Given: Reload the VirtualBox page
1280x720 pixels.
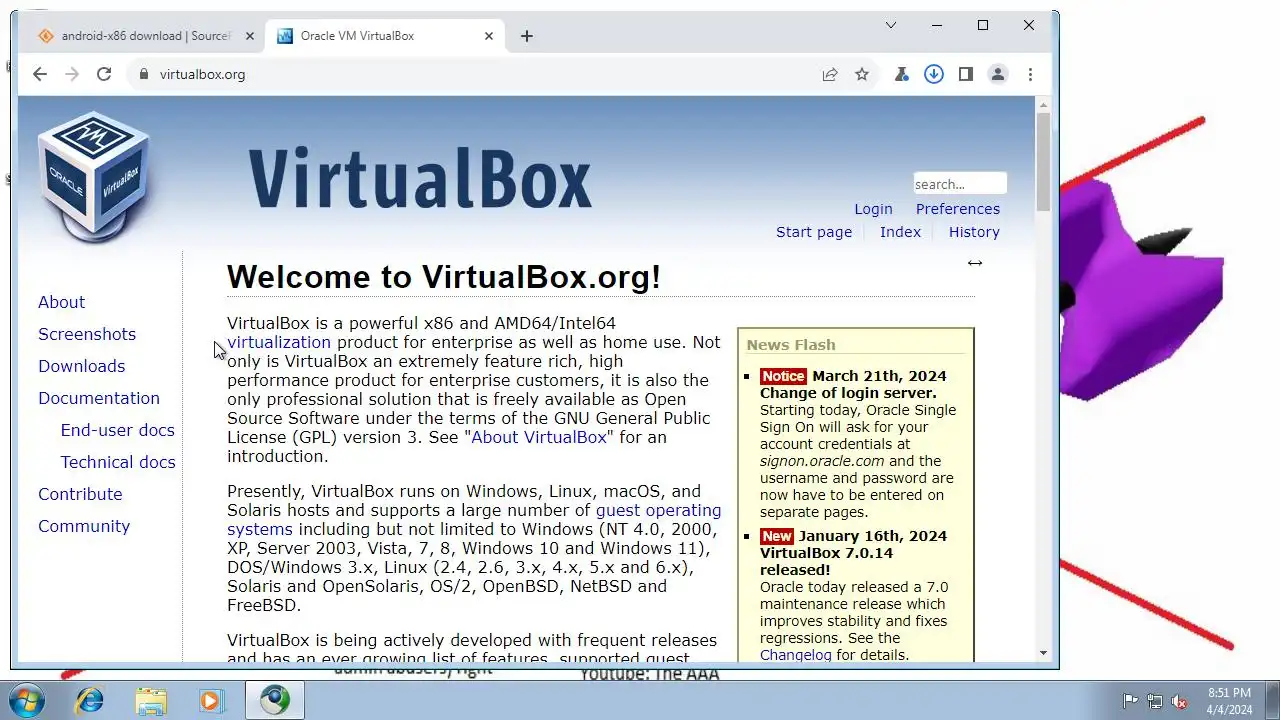Looking at the screenshot, I should click(x=104, y=74).
